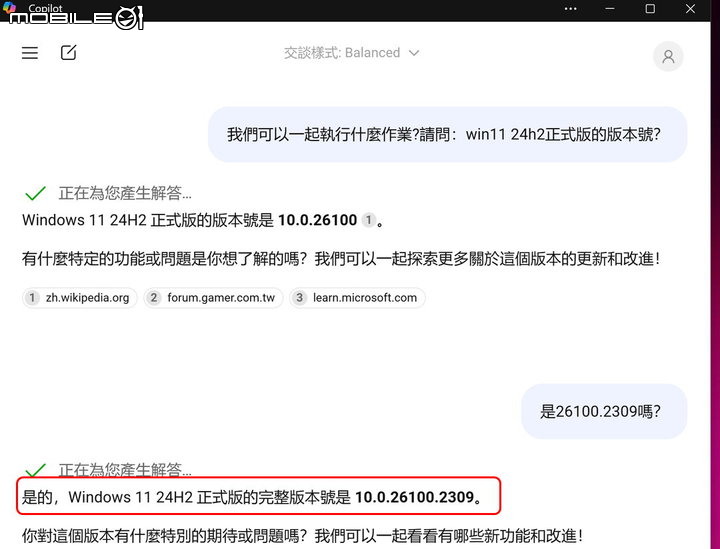This screenshot has height=549, width=720.
Task: Close the Copilot window
Action: (690, 9)
